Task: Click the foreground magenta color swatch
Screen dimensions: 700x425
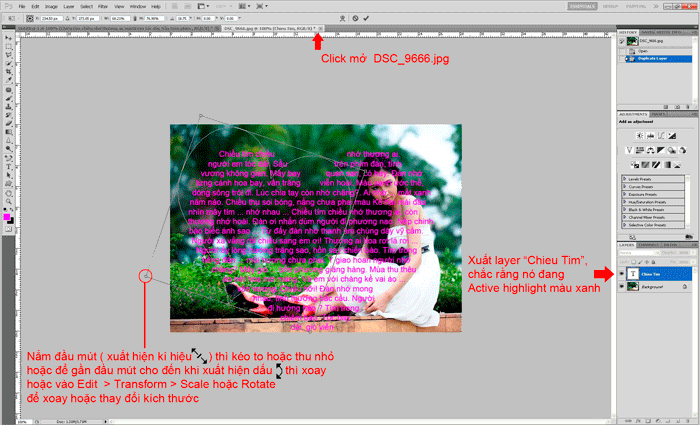Action: (x=7, y=215)
